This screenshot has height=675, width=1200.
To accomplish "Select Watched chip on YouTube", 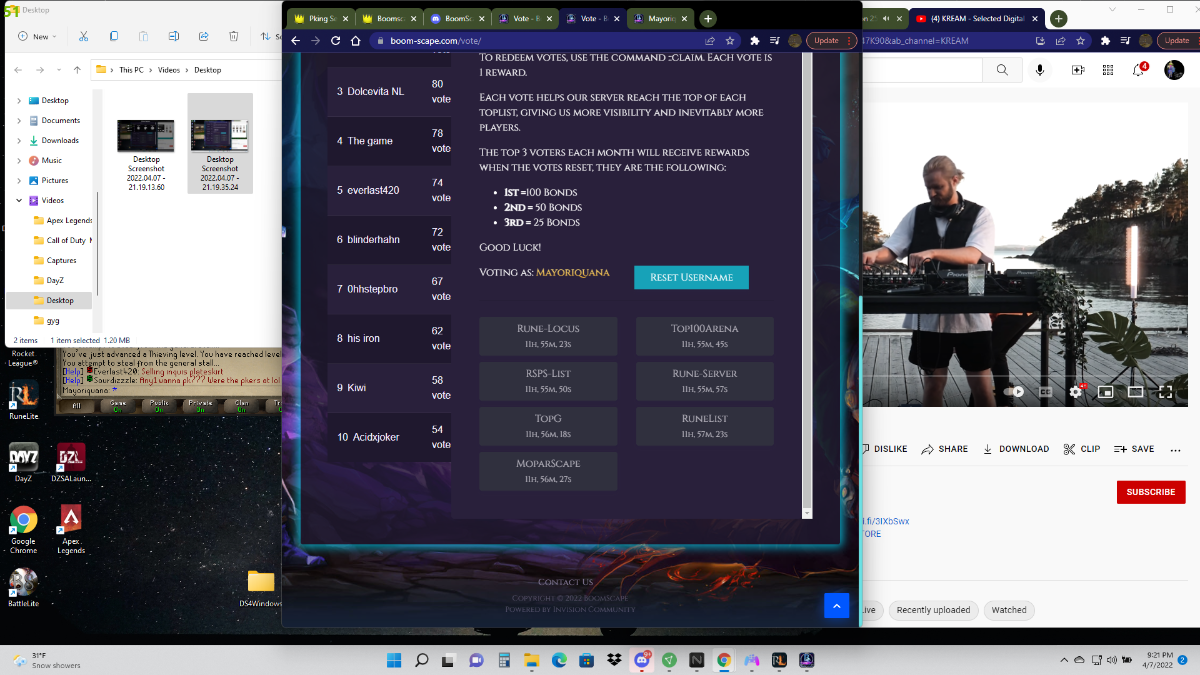I will coord(1009,610).
